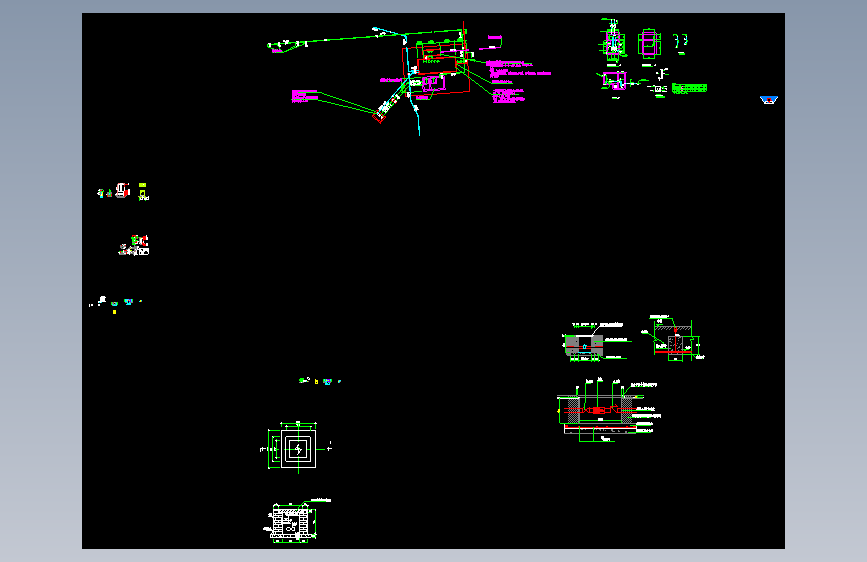Click the section detail with vertical red pipe
Image resolution: width=867 pixels, height=562 pixels.
[x=674, y=337]
